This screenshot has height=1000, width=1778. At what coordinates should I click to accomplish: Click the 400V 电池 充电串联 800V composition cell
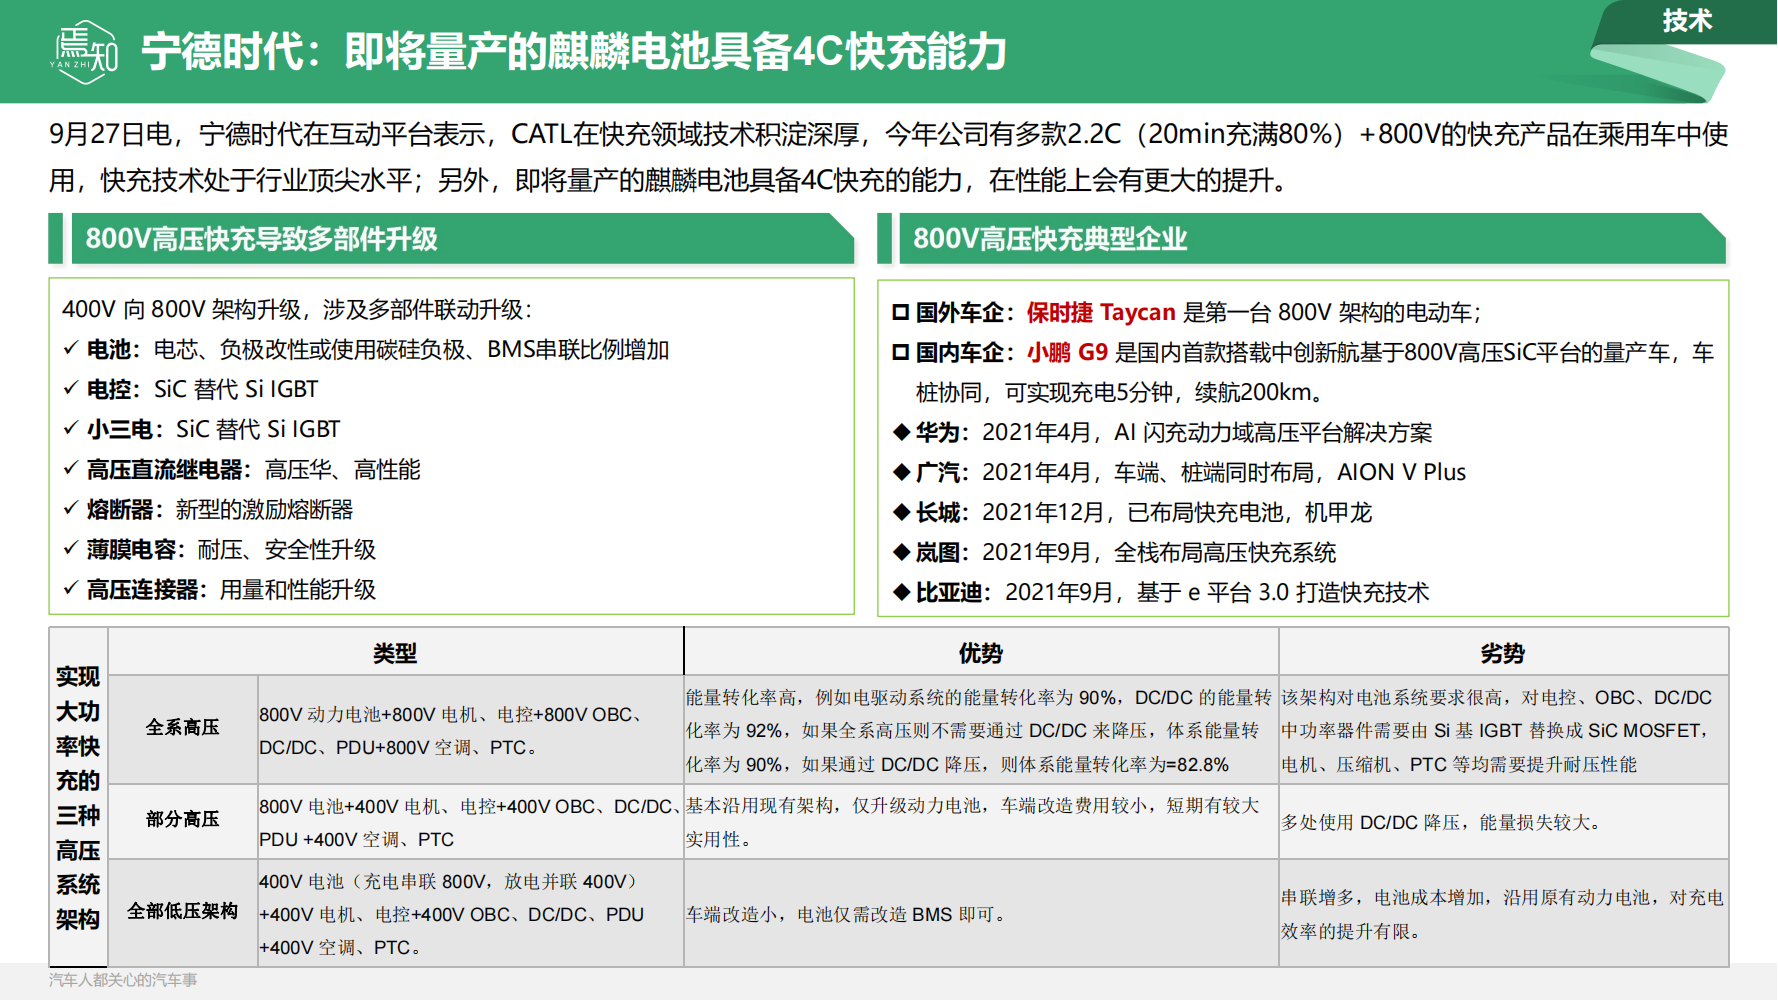tap(470, 914)
